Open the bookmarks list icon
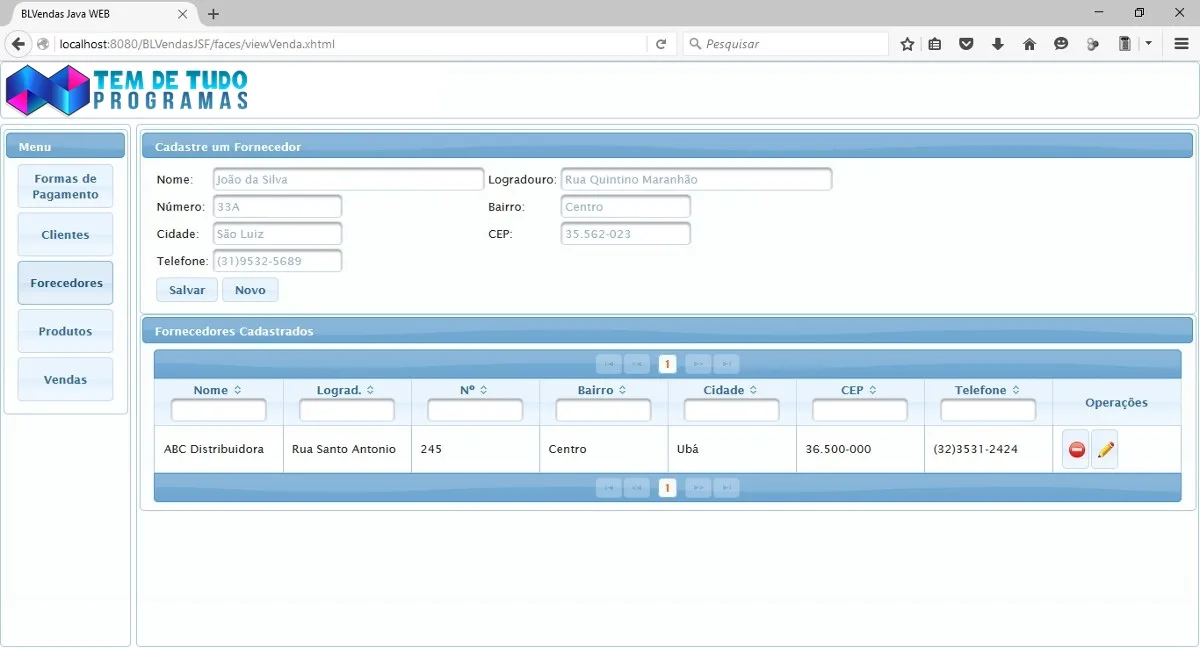Viewport: 1200px width, 648px height. [x=935, y=44]
